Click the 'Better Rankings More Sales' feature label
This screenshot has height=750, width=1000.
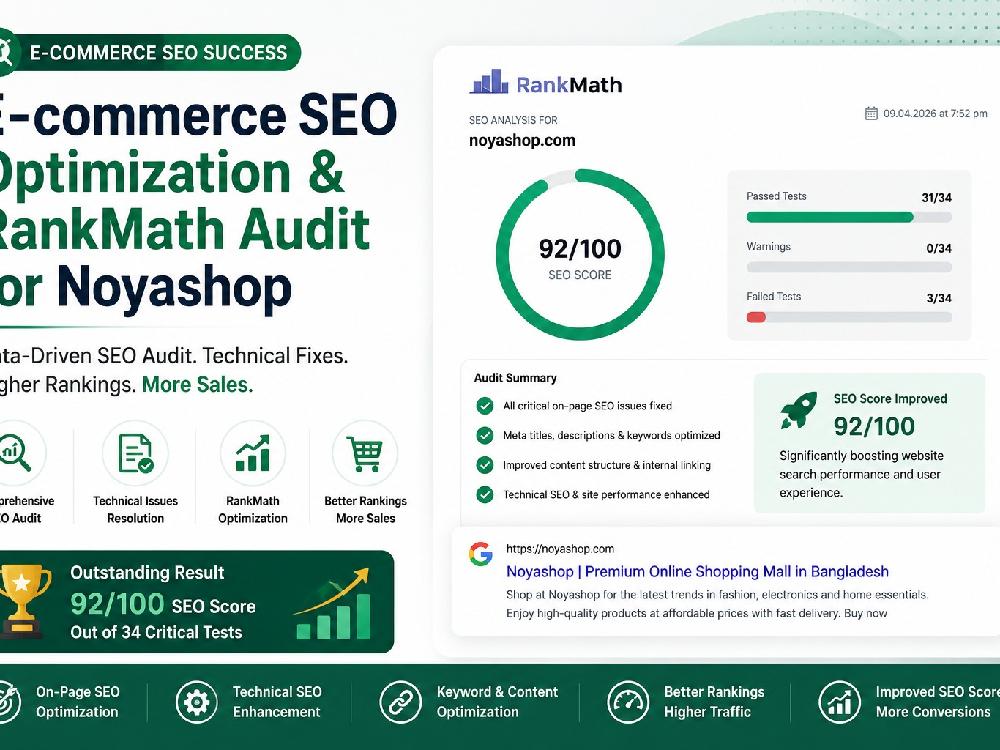tap(365, 510)
